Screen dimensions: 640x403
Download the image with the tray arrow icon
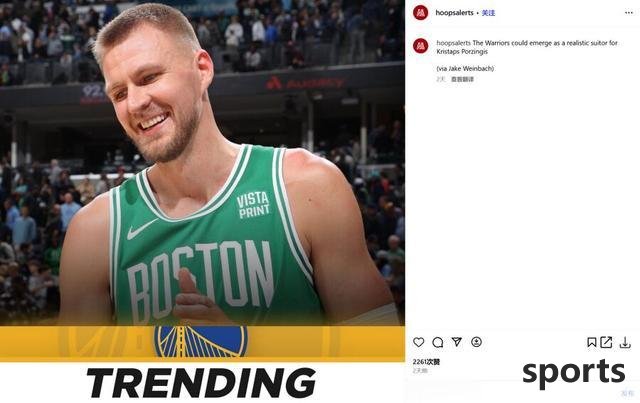click(x=625, y=342)
